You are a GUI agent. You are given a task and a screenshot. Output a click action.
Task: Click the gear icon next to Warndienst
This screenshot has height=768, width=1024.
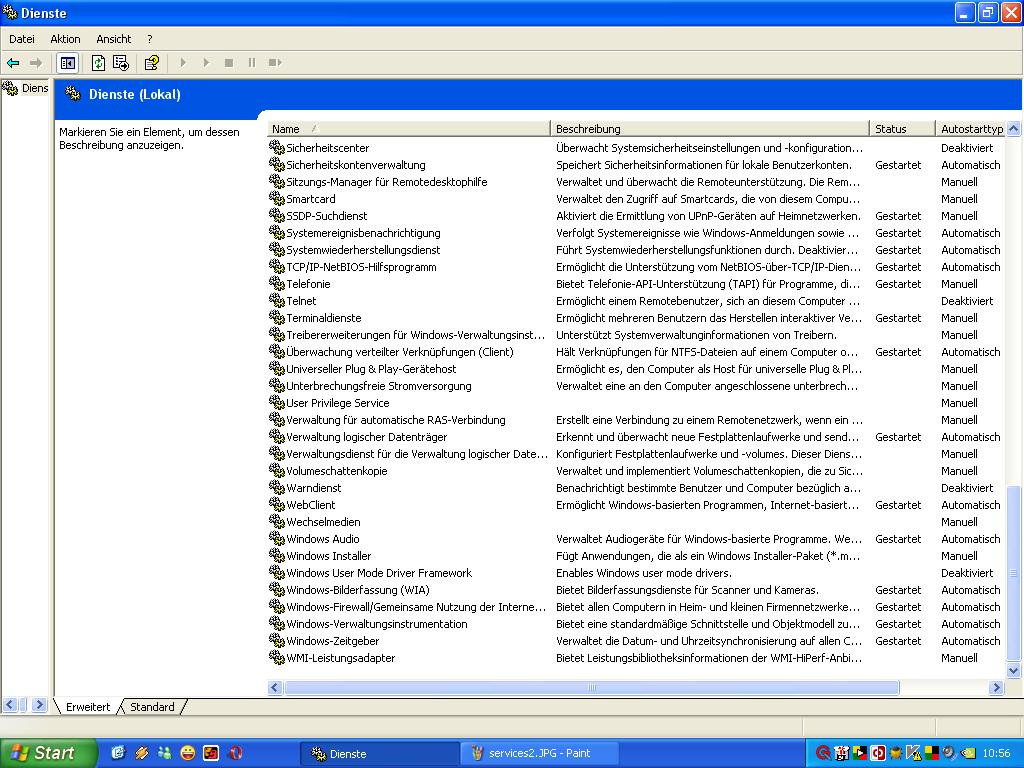click(x=277, y=488)
